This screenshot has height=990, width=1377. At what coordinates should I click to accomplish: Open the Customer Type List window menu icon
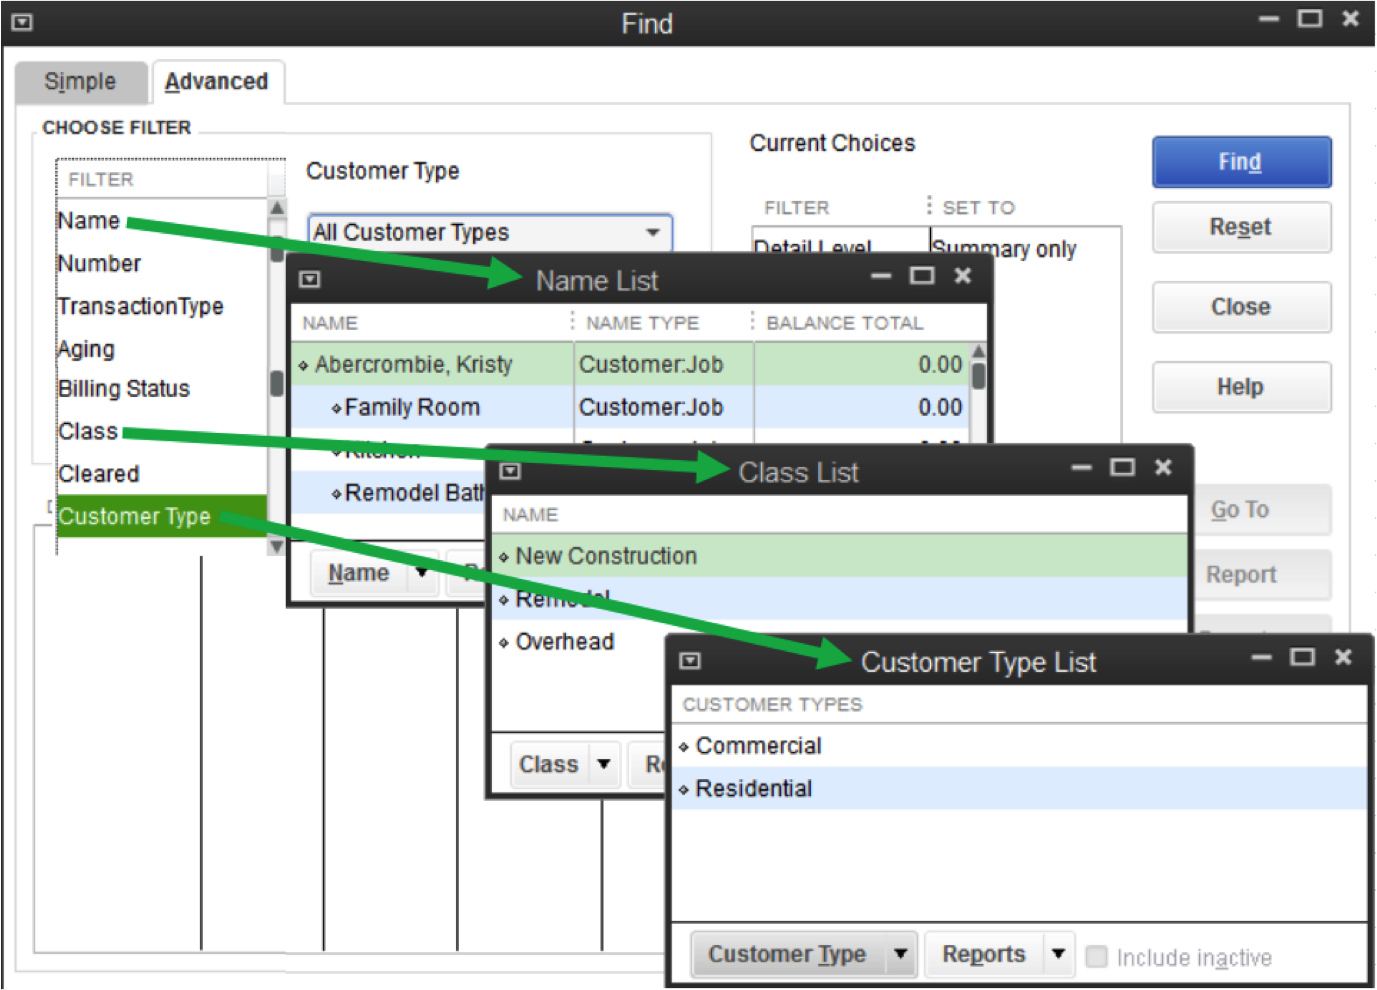(x=690, y=661)
